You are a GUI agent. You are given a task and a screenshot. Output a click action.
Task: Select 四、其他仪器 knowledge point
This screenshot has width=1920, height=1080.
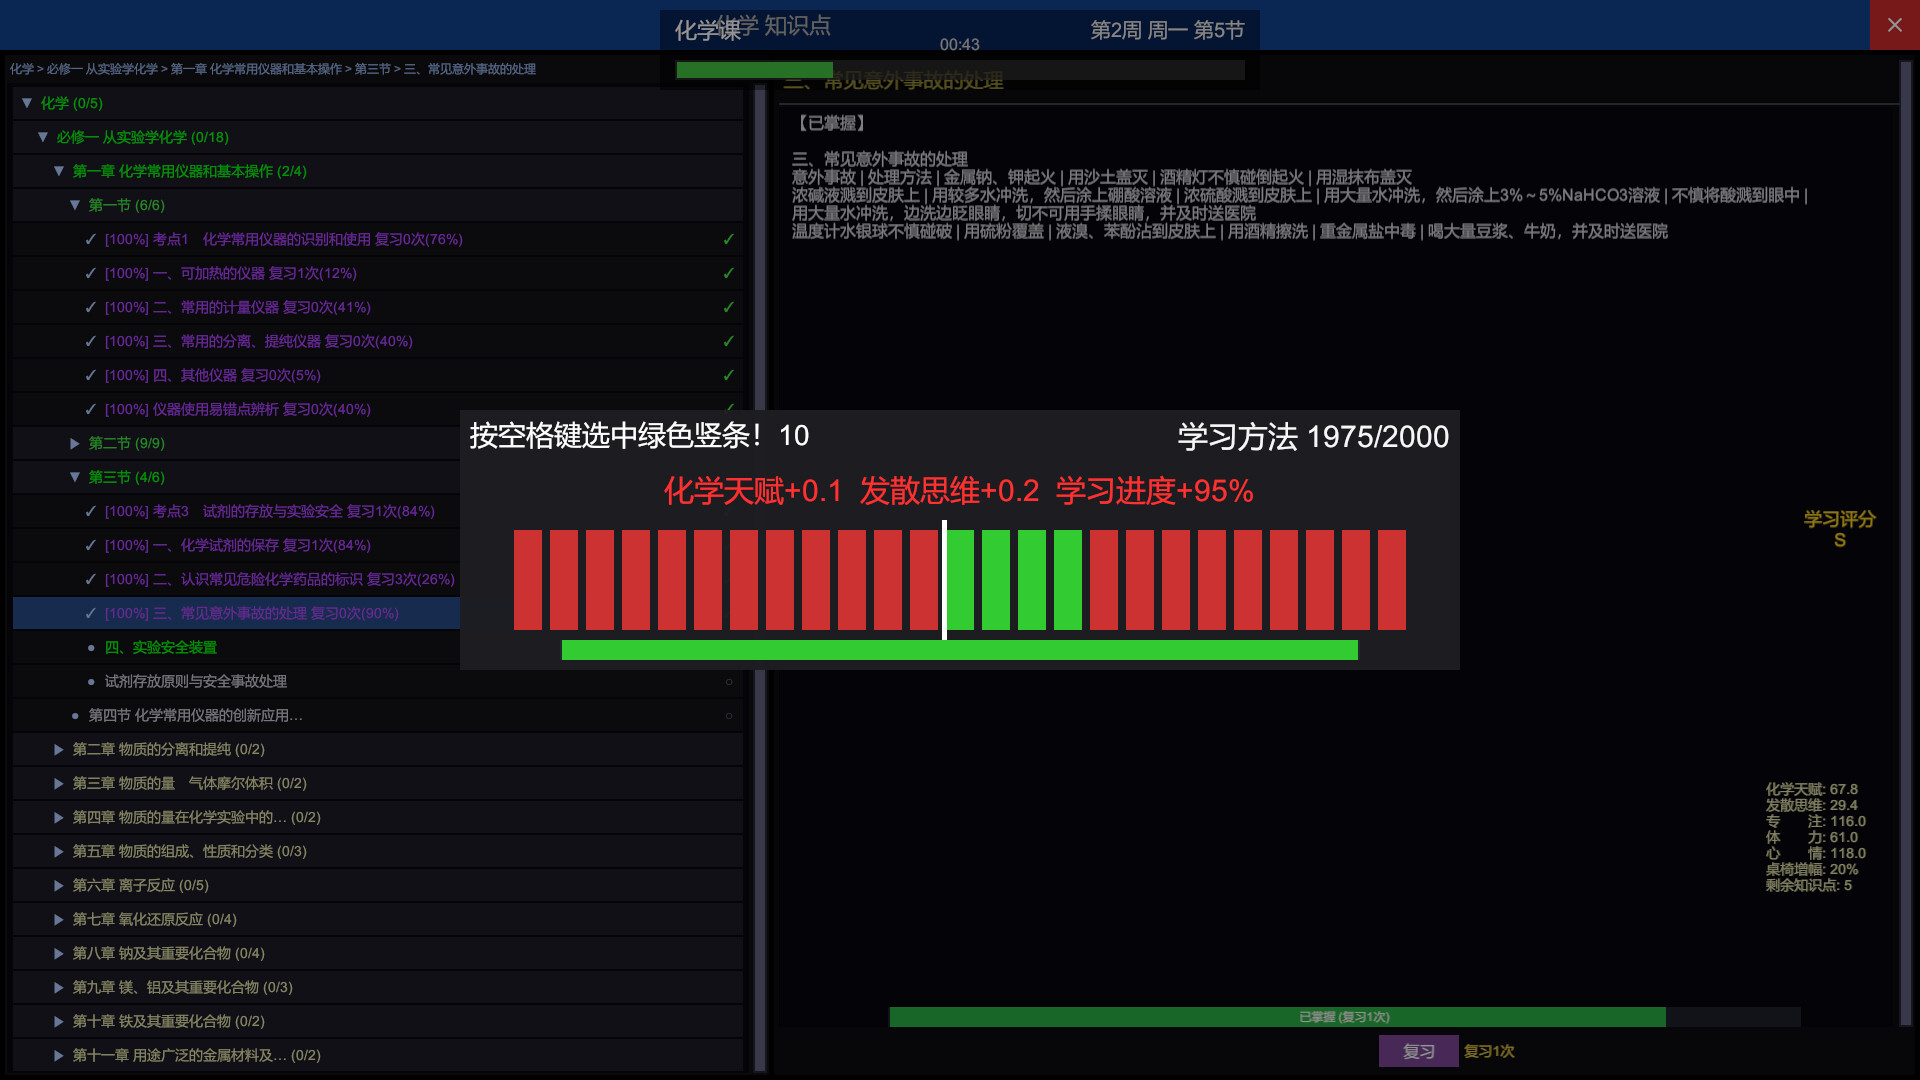(378, 375)
